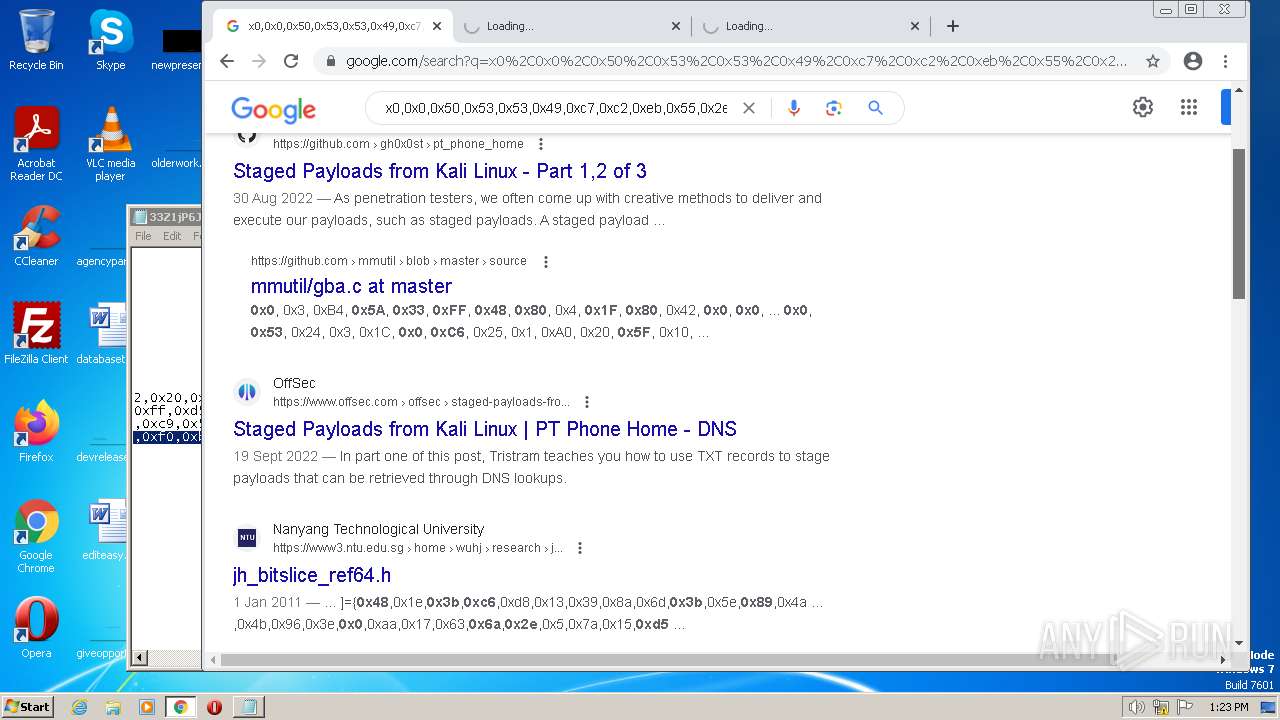Bookmark this page with the star icon
The image size is (1280, 720).
(1153, 61)
